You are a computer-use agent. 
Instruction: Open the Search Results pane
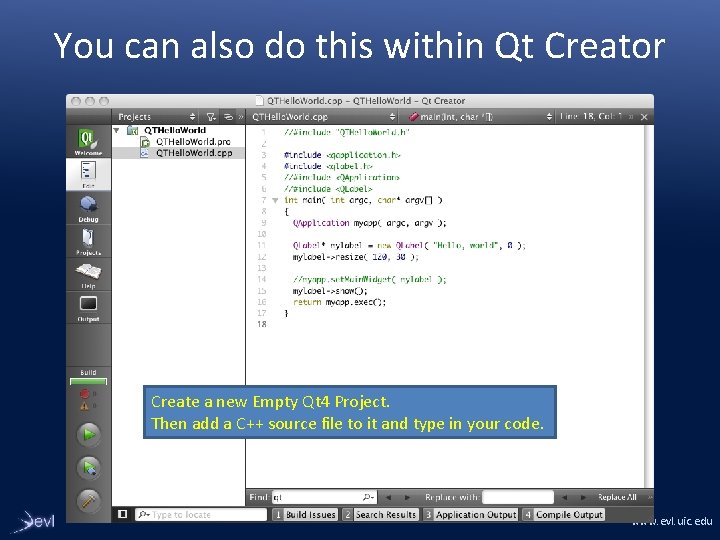coord(380,514)
